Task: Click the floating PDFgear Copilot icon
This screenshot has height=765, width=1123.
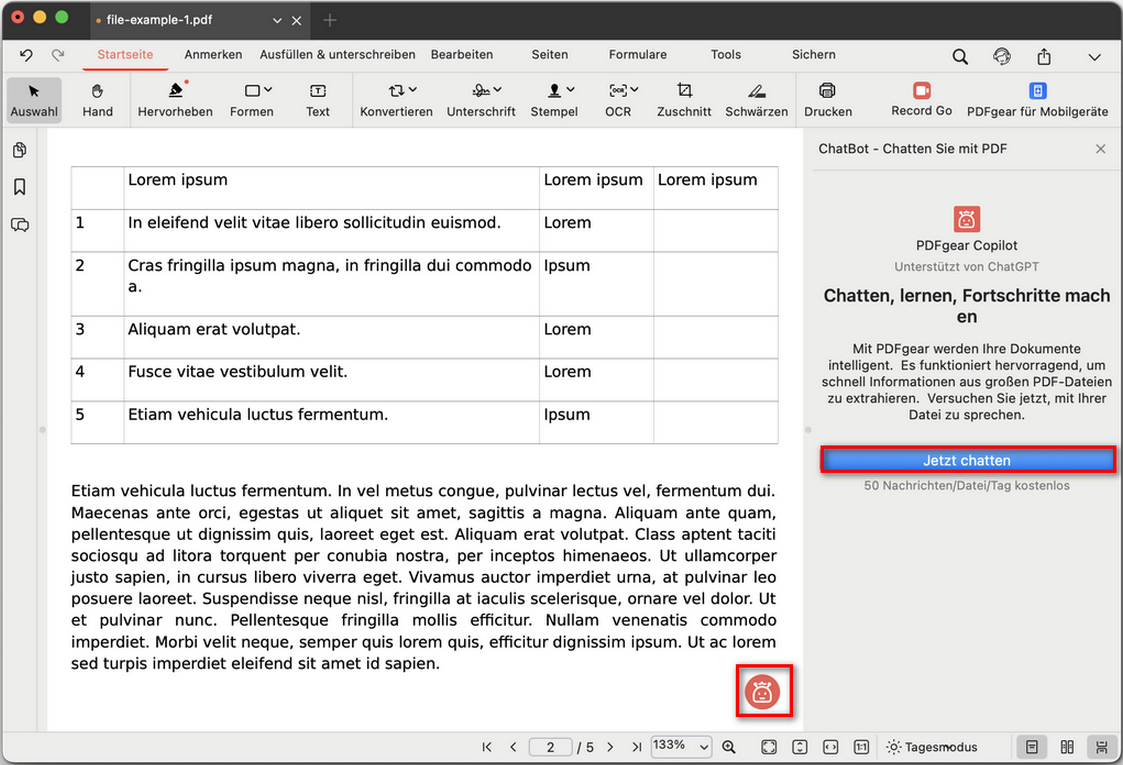Action: pyautogui.click(x=764, y=690)
